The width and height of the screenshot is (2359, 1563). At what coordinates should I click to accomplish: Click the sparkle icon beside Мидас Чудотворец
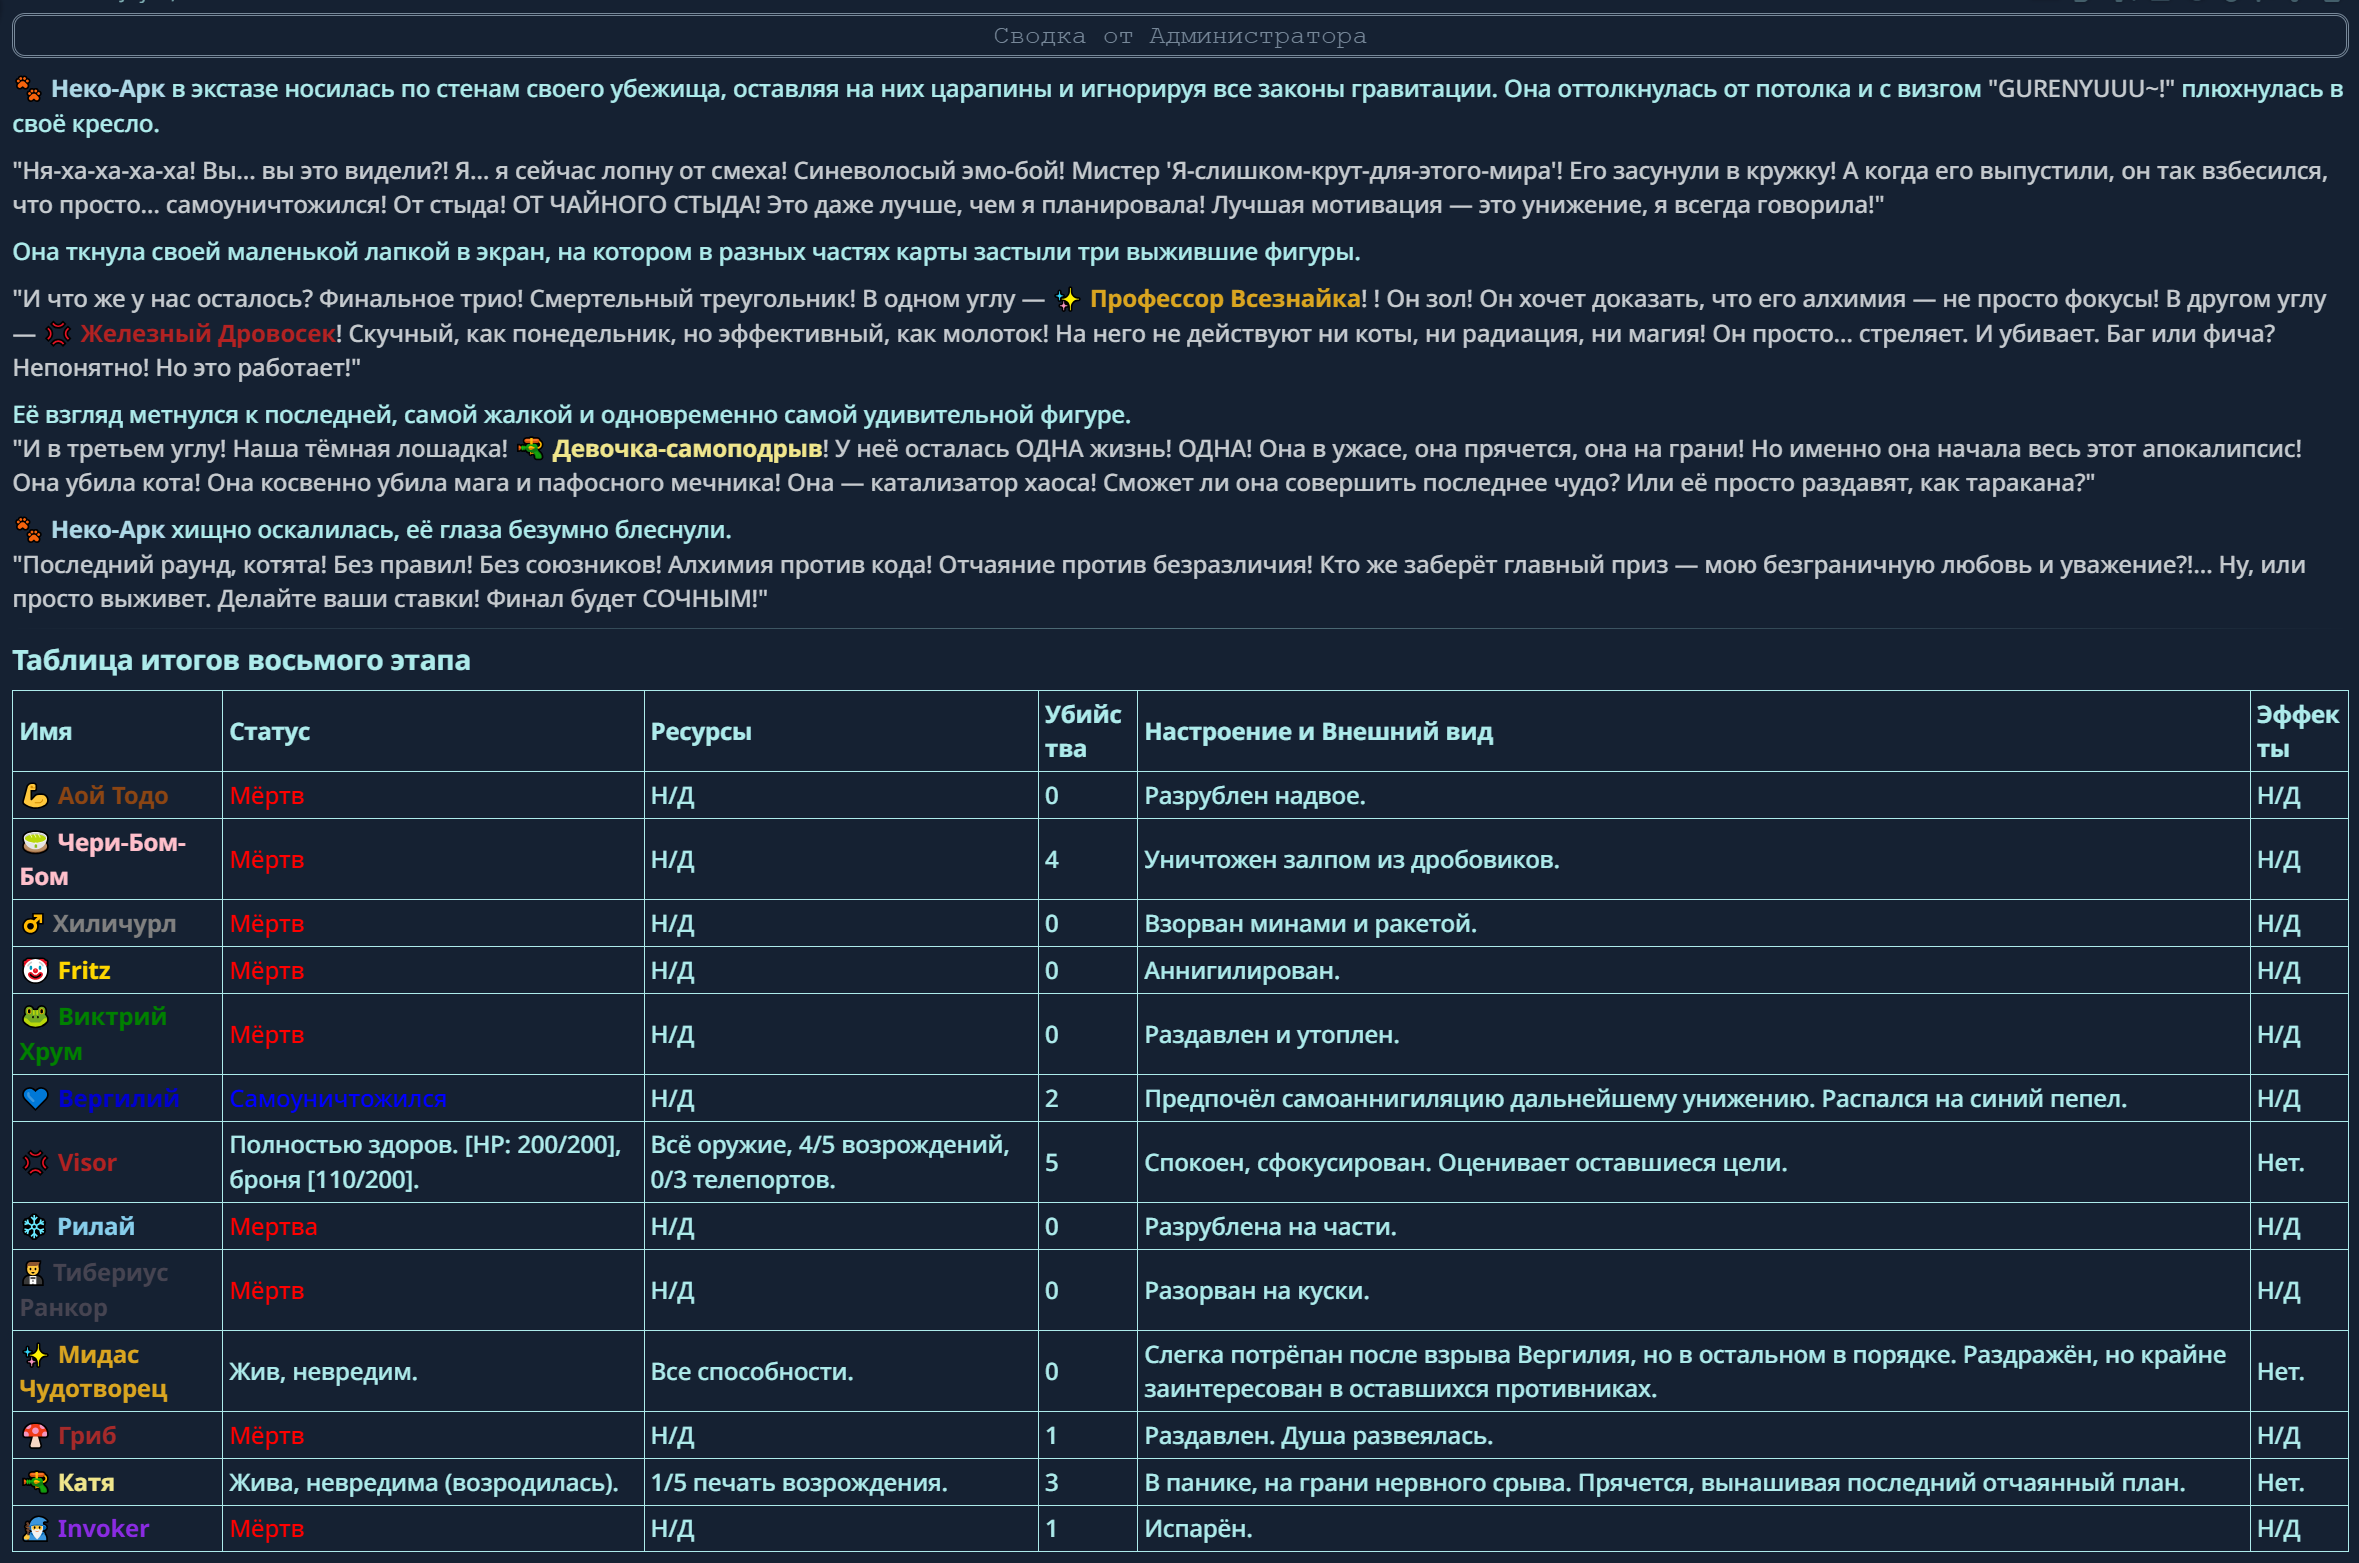coord(35,1355)
